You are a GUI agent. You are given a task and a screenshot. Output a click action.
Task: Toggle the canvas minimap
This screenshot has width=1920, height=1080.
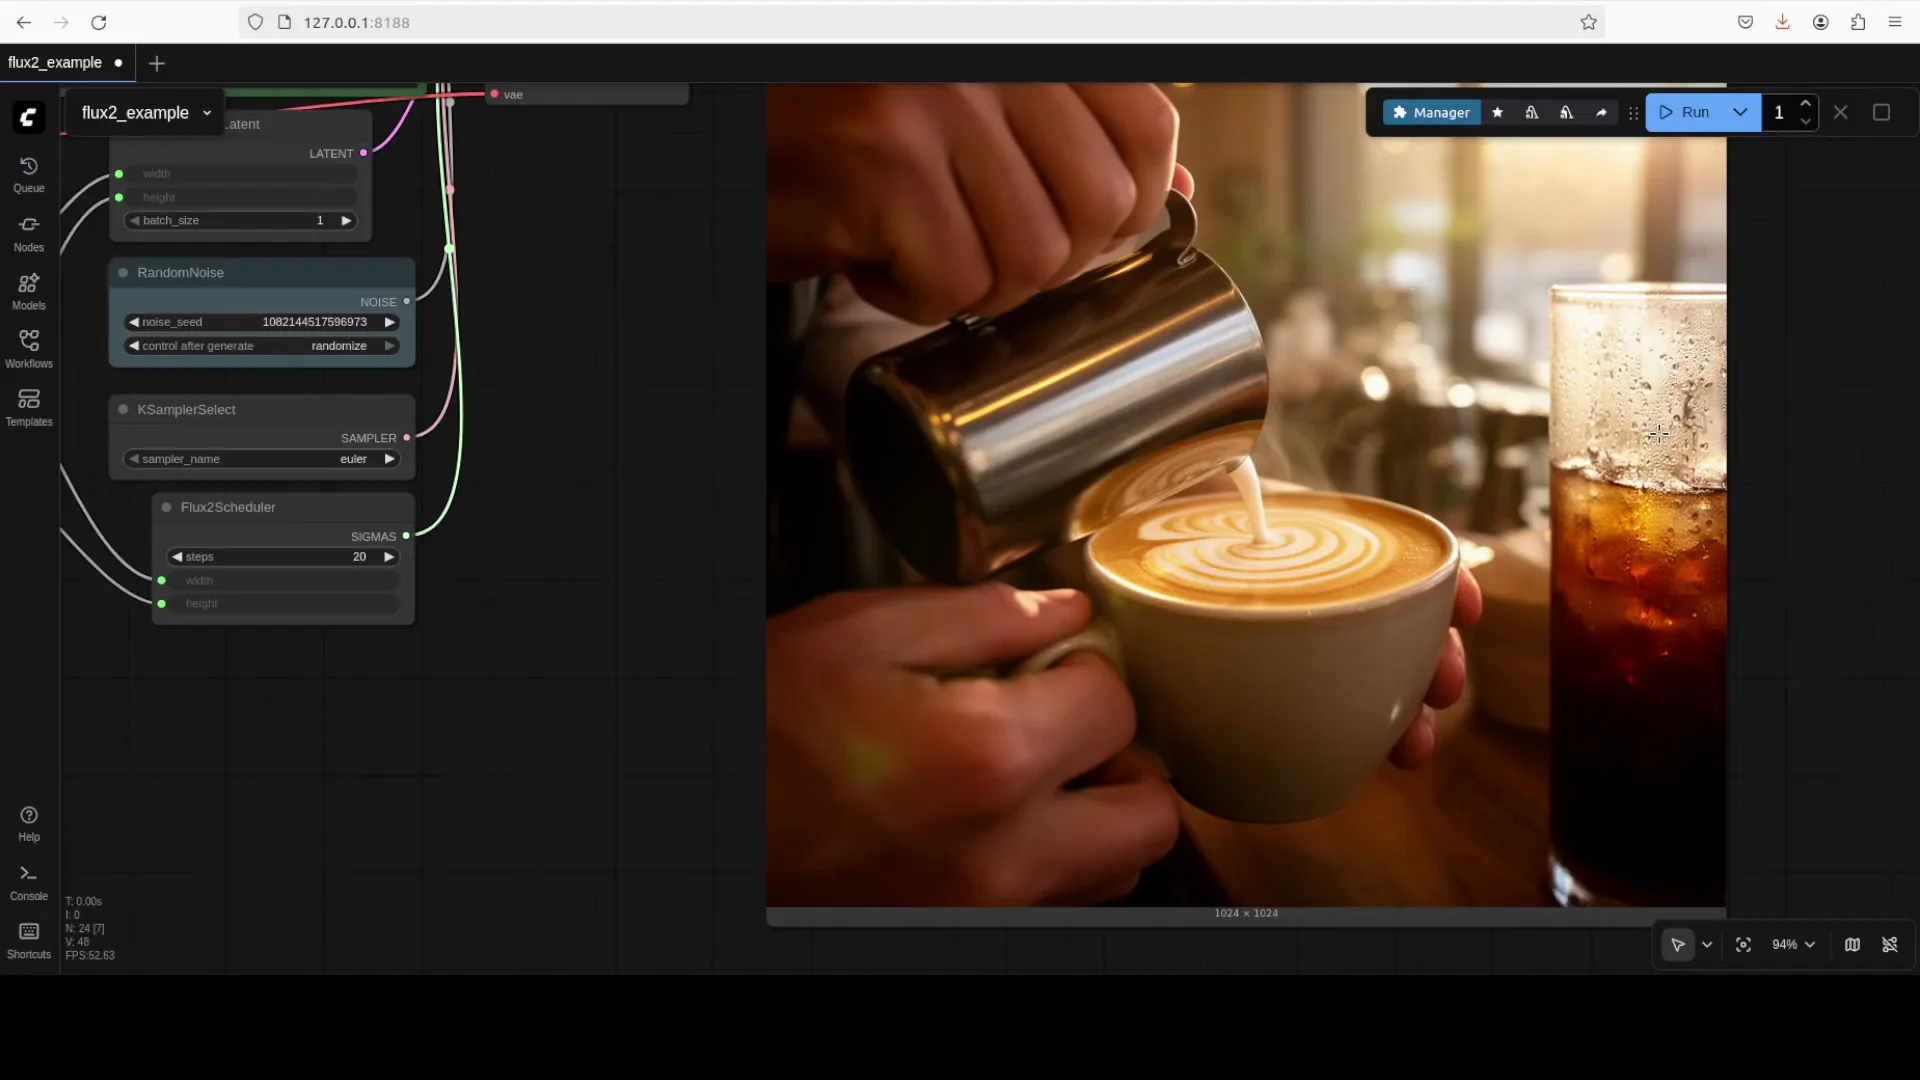pyautogui.click(x=1851, y=944)
